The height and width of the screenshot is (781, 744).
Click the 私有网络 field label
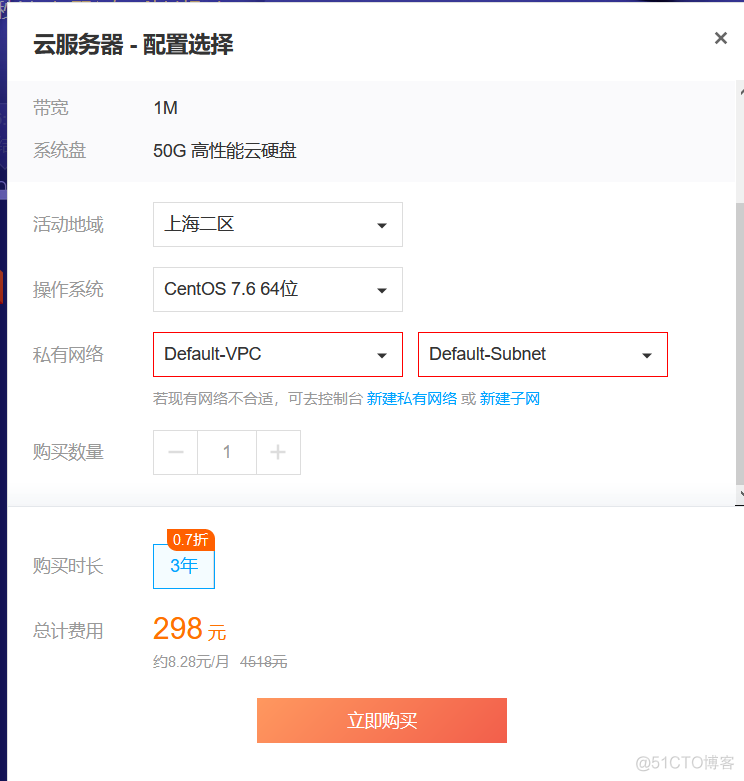68,355
